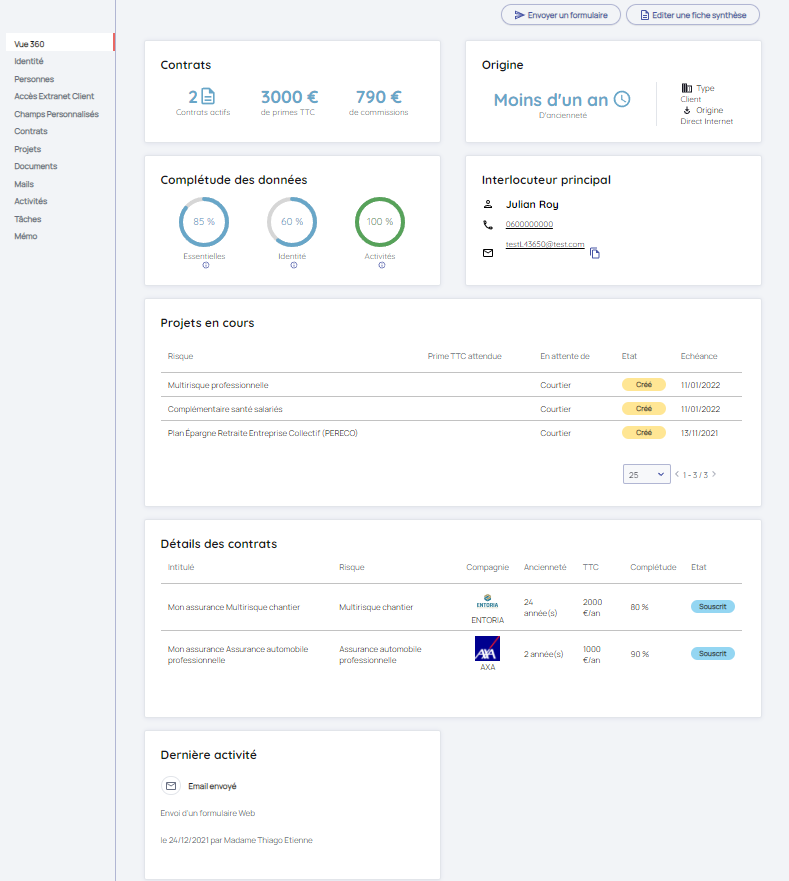
Task: Click the copy icon beside the email address
Action: [595, 253]
